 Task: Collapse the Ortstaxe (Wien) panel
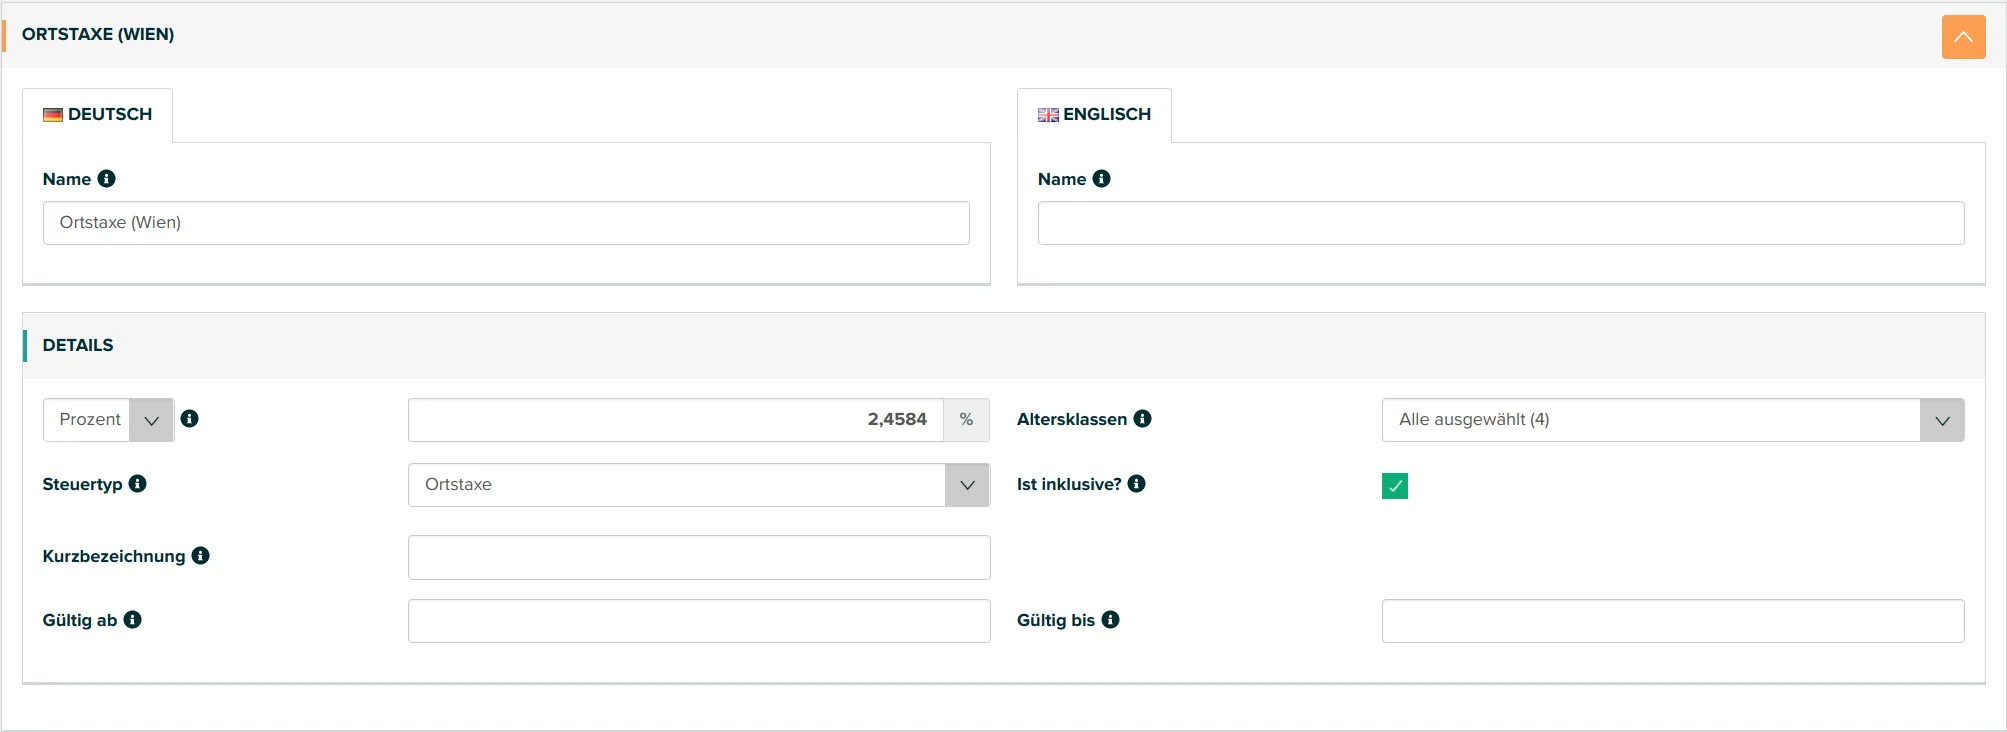[x=1963, y=37]
